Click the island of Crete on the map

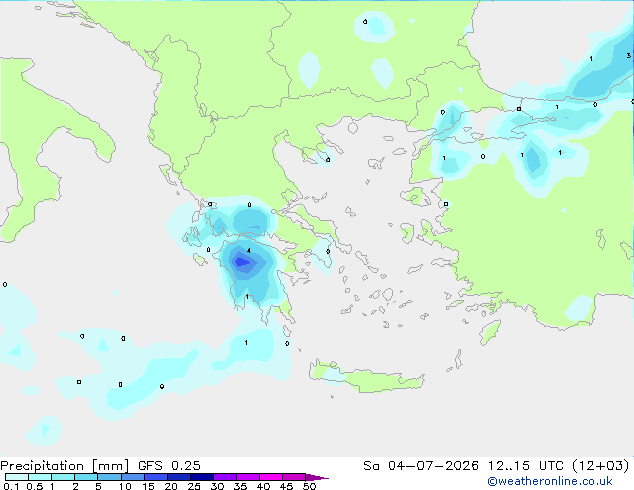point(367,377)
